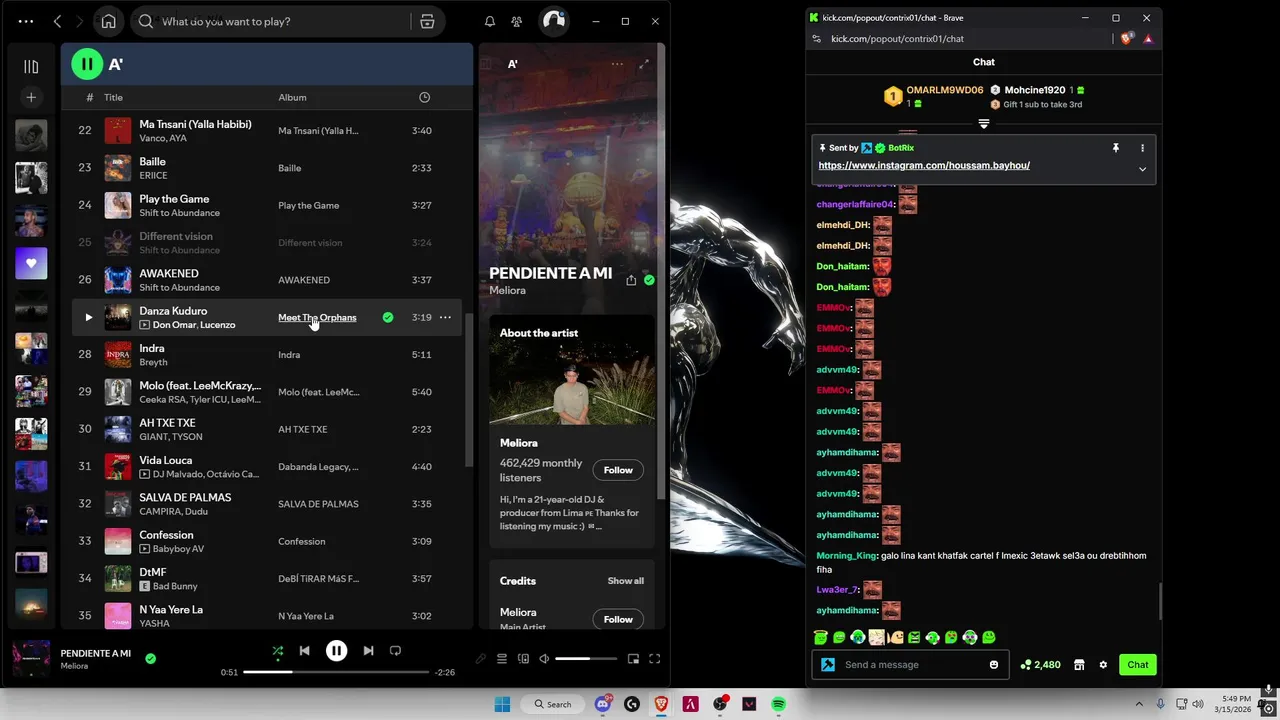Mute the Spotify volume speaker icon
The width and height of the screenshot is (1280, 720).
pyautogui.click(x=544, y=659)
